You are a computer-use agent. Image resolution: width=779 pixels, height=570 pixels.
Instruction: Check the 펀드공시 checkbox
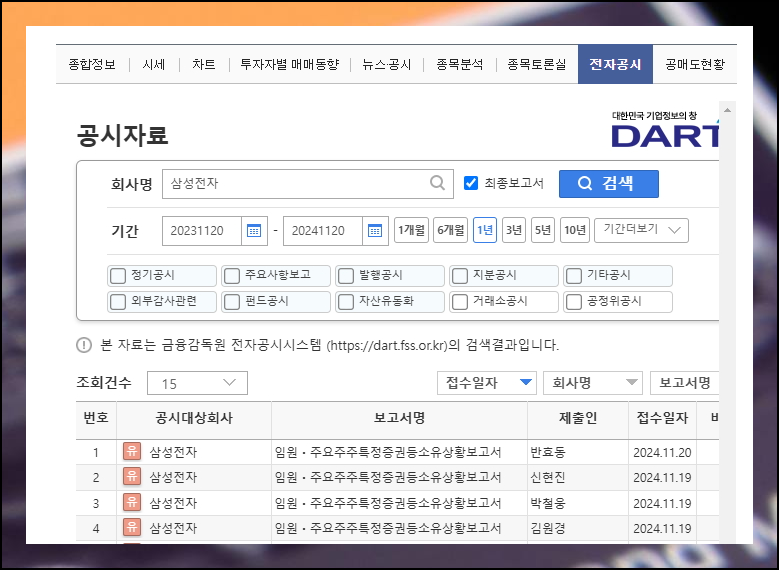point(232,302)
